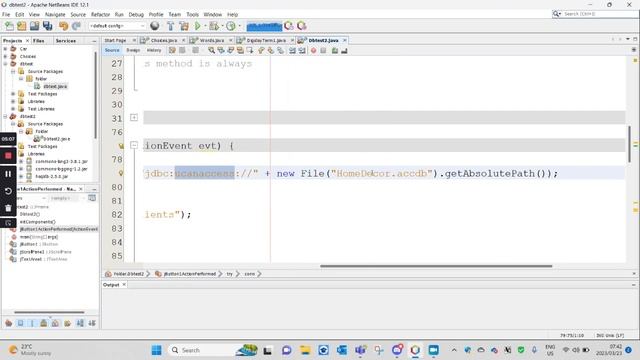
Task: Click the Undo toolbar icon
Action: click(63, 26)
